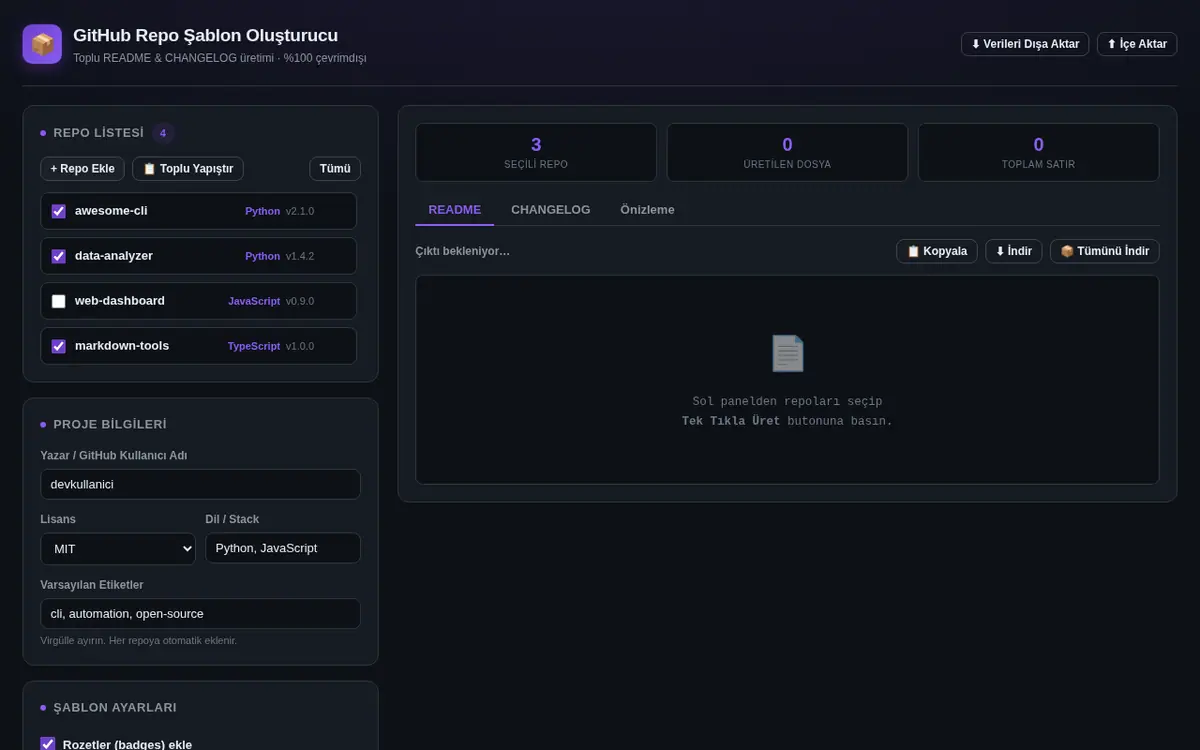Switch to the README tab

[x=455, y=210]
